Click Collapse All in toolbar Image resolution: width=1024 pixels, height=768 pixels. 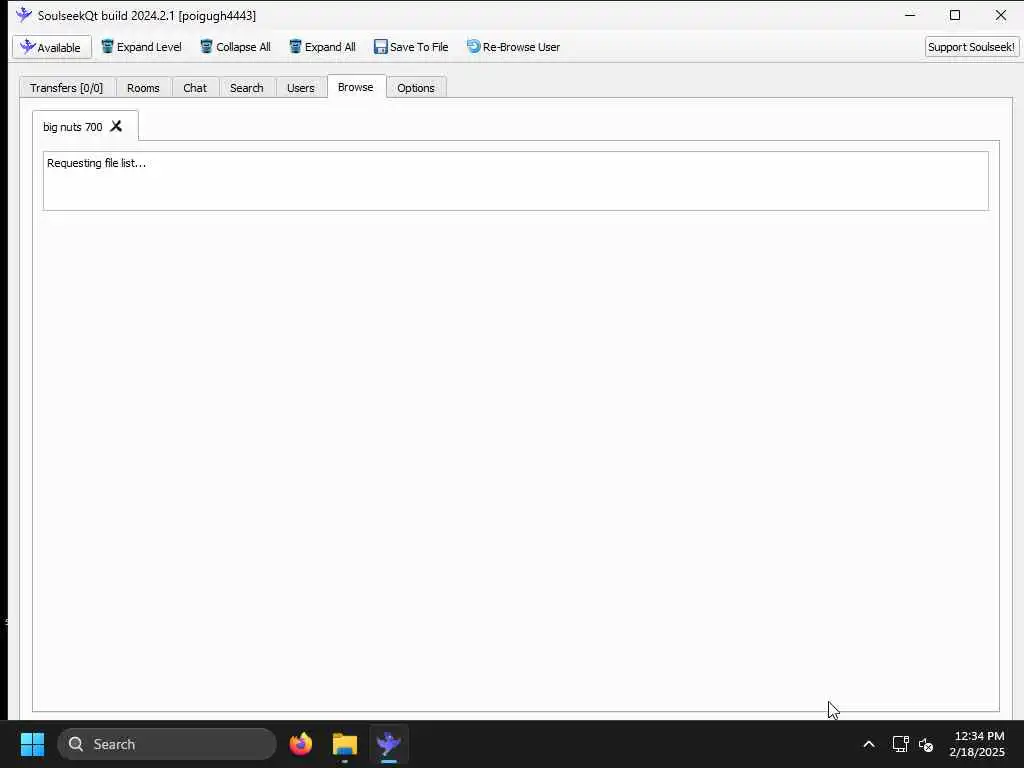pyautogui.click(x=235, y=47)
